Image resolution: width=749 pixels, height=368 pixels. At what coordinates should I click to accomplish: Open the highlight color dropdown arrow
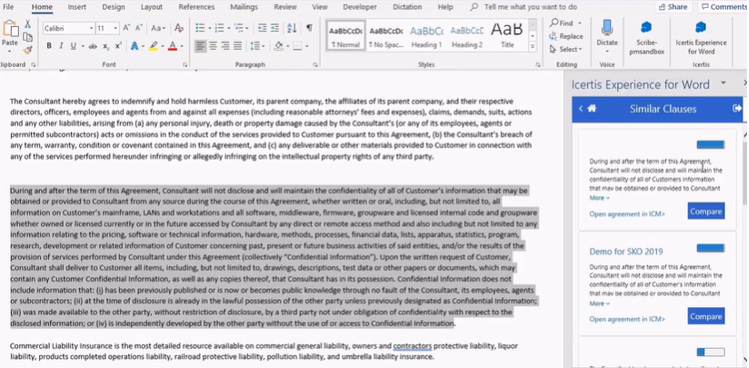coord(162,46)
